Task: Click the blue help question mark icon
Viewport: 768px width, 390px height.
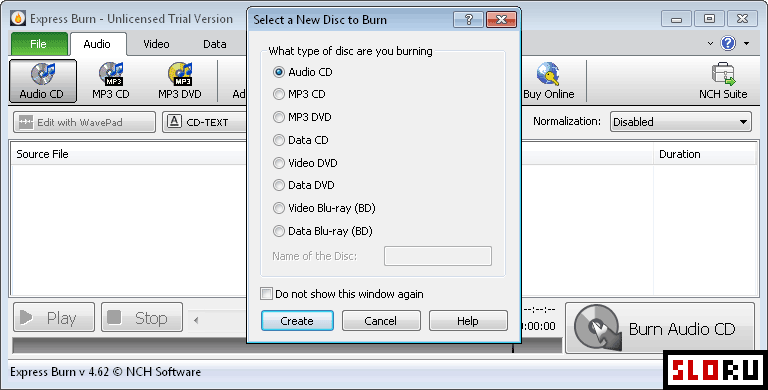Action: [x=728, y=43]
